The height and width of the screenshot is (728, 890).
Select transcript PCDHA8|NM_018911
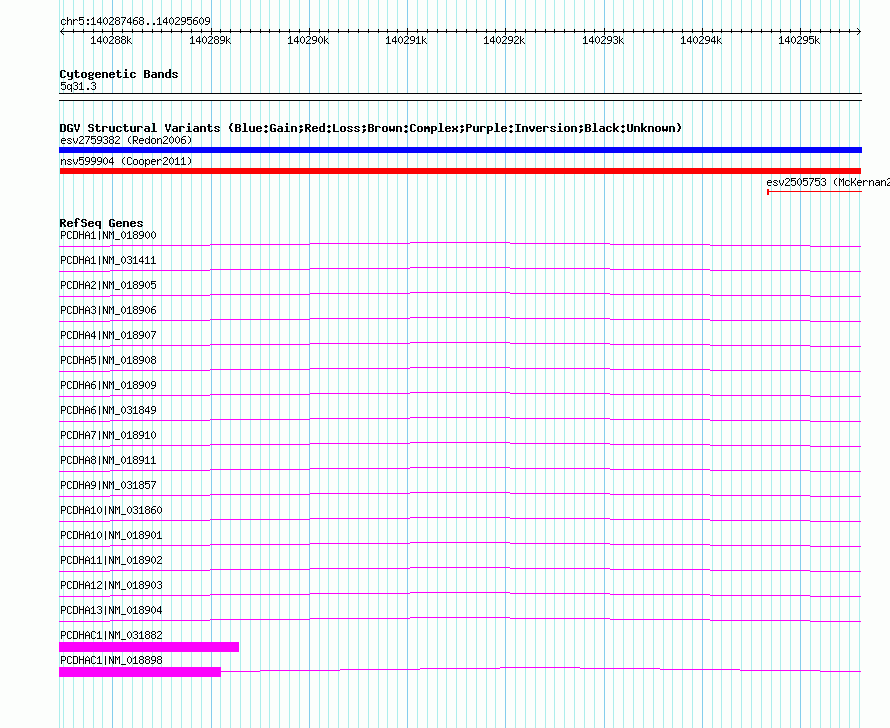(108, 460)
